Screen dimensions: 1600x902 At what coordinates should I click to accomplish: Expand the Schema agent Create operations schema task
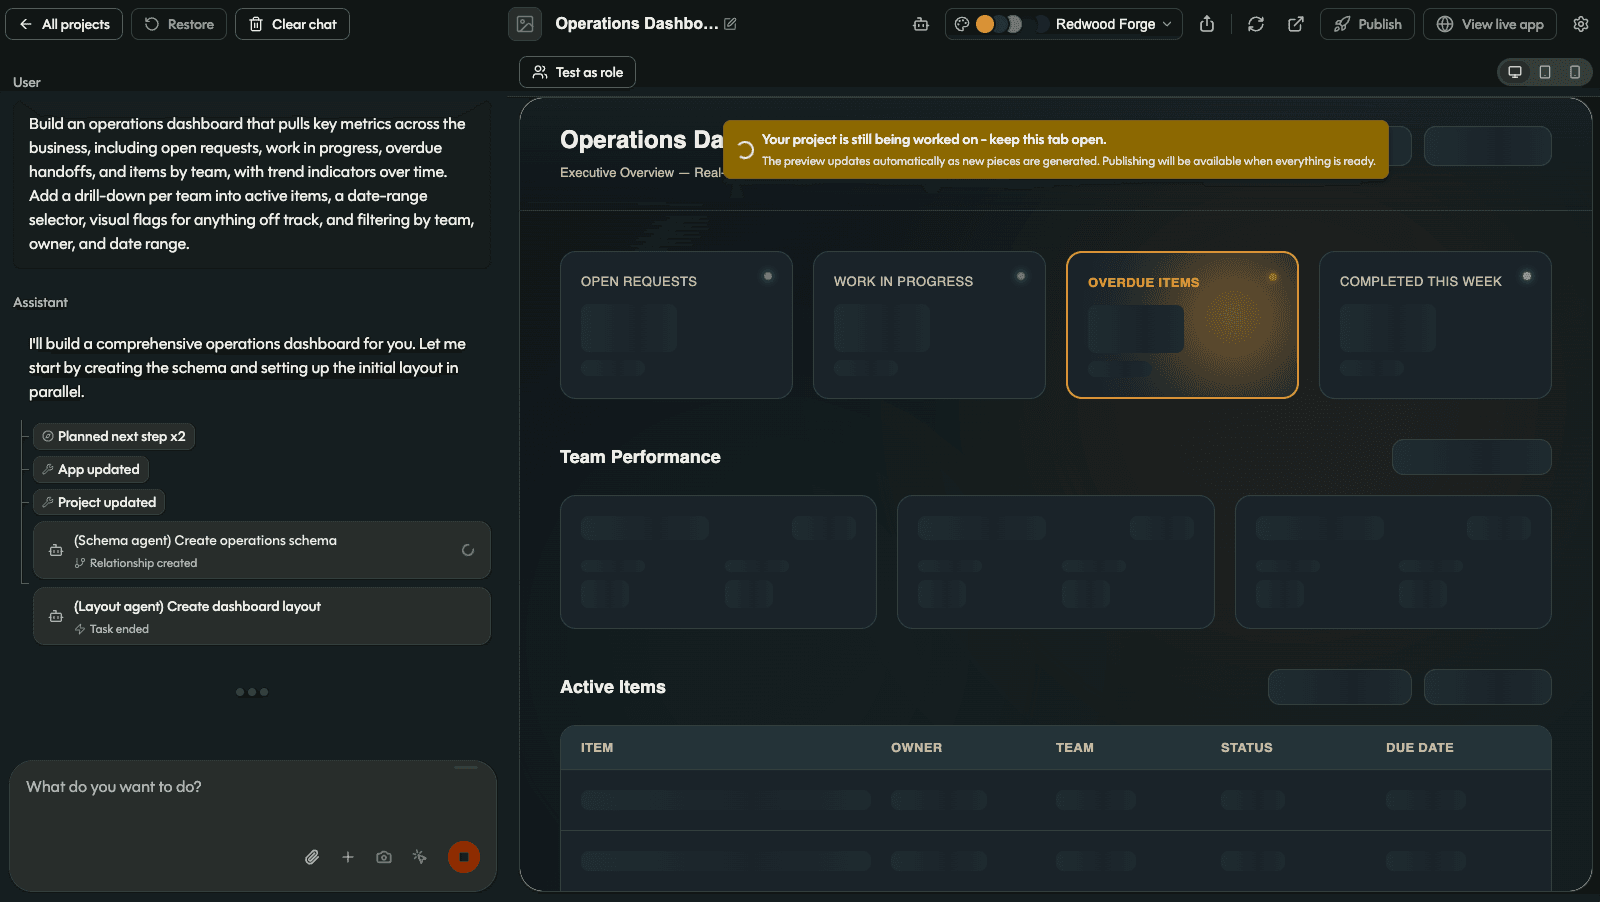click(262, 550)
